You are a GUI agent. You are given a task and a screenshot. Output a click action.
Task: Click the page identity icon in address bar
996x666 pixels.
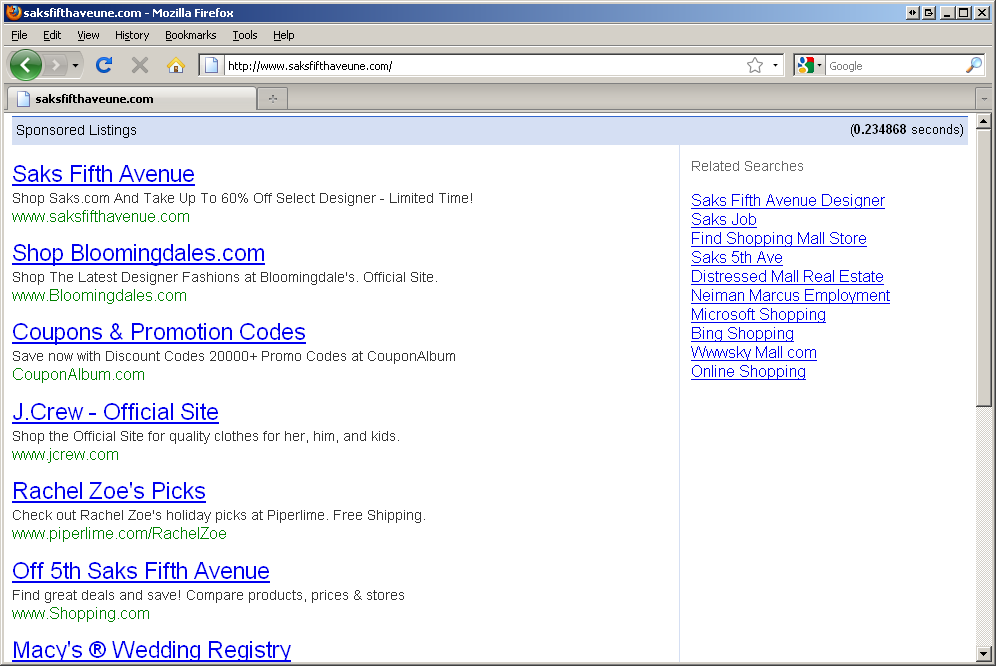(x=212, y=65)
